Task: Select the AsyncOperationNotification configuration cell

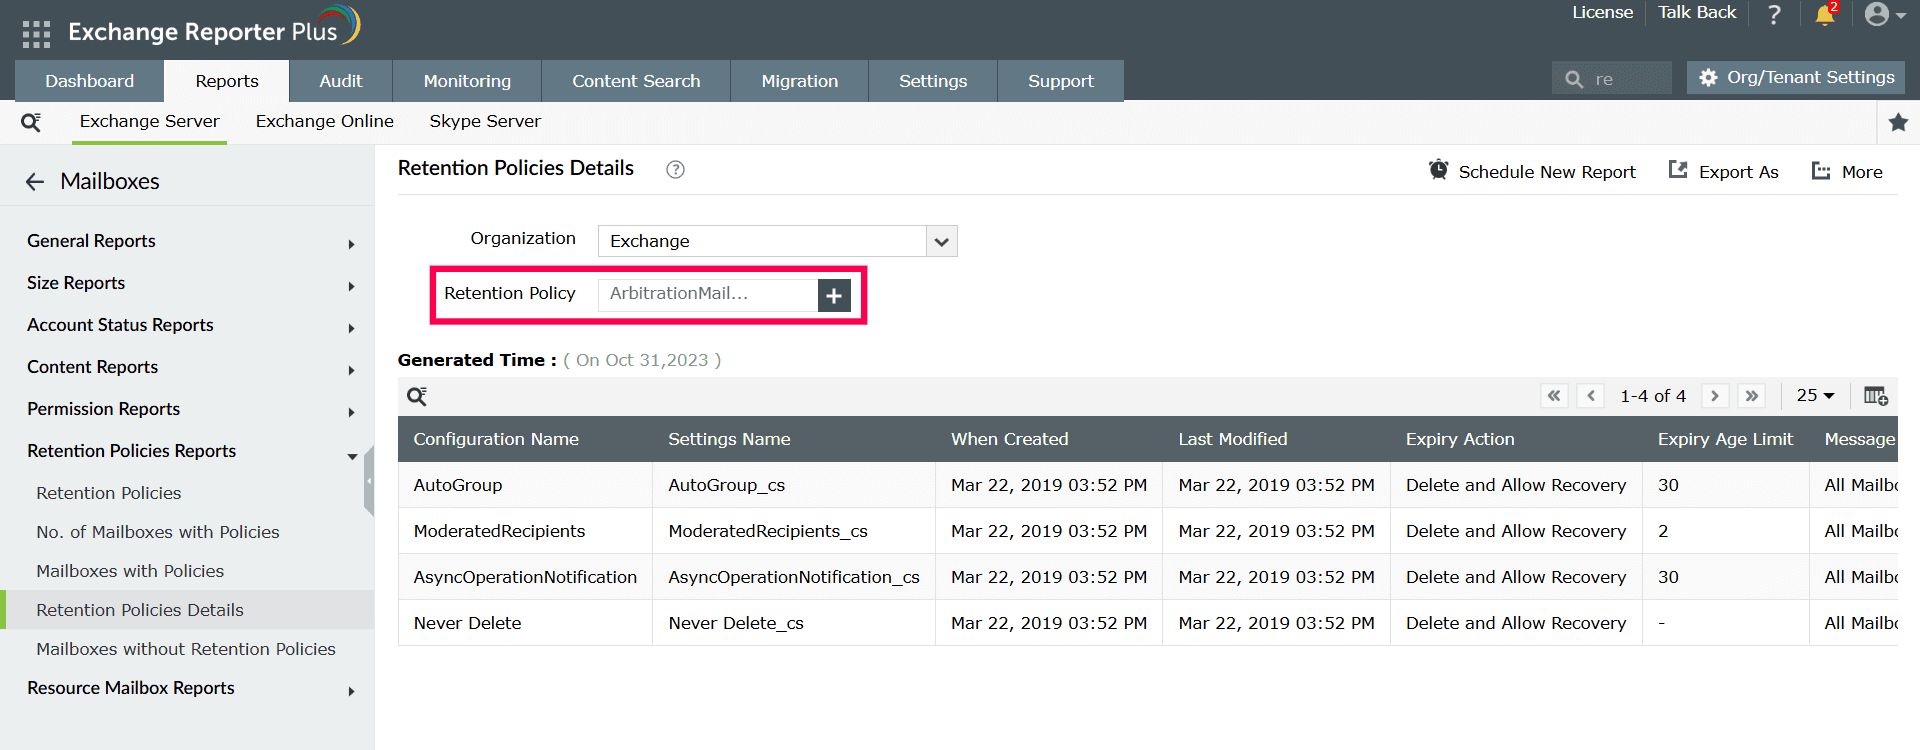Action: pos(525,577)
